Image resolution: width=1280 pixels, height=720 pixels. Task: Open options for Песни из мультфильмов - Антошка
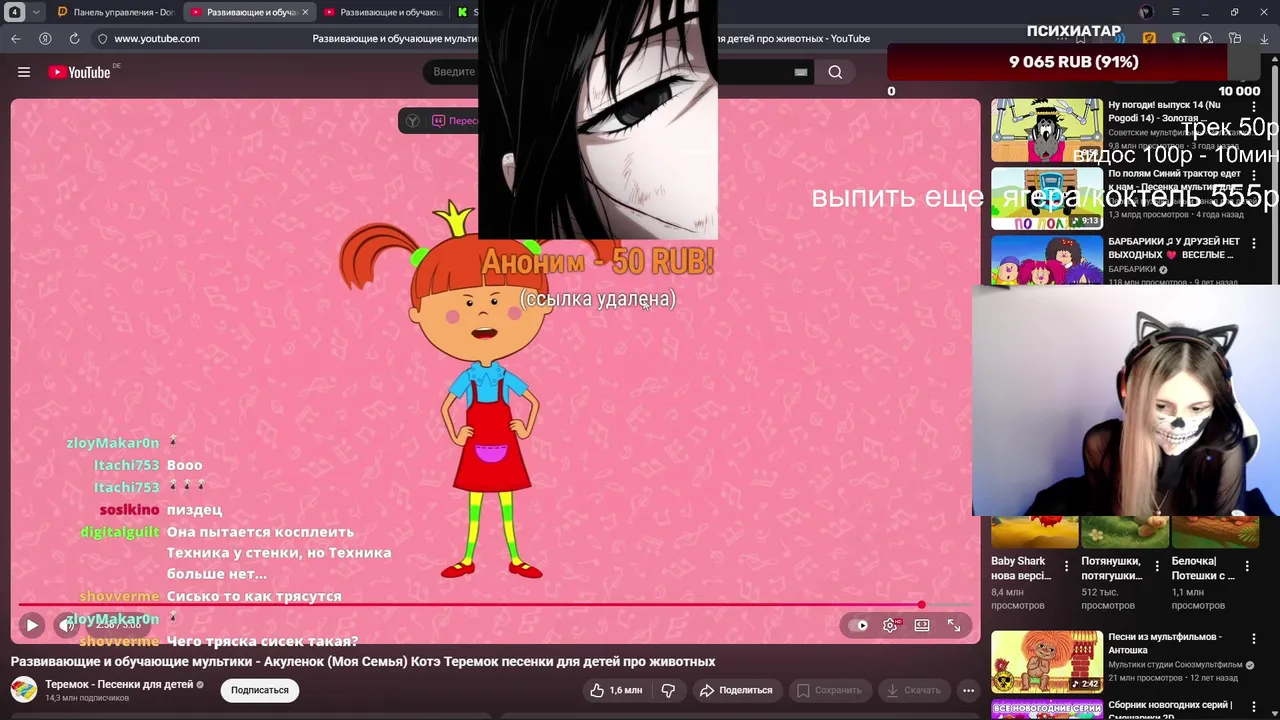(1254, 638)
